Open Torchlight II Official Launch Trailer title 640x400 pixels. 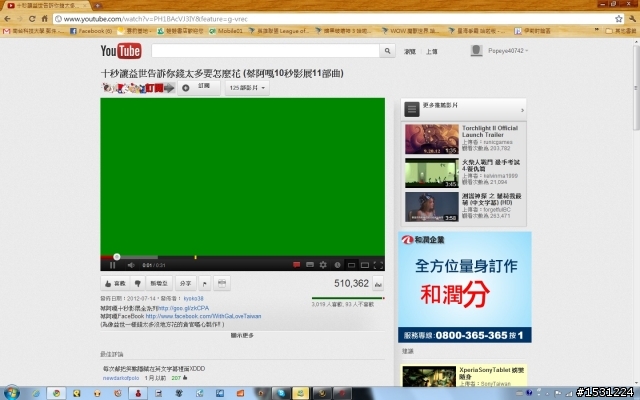[x=490, y=131]
